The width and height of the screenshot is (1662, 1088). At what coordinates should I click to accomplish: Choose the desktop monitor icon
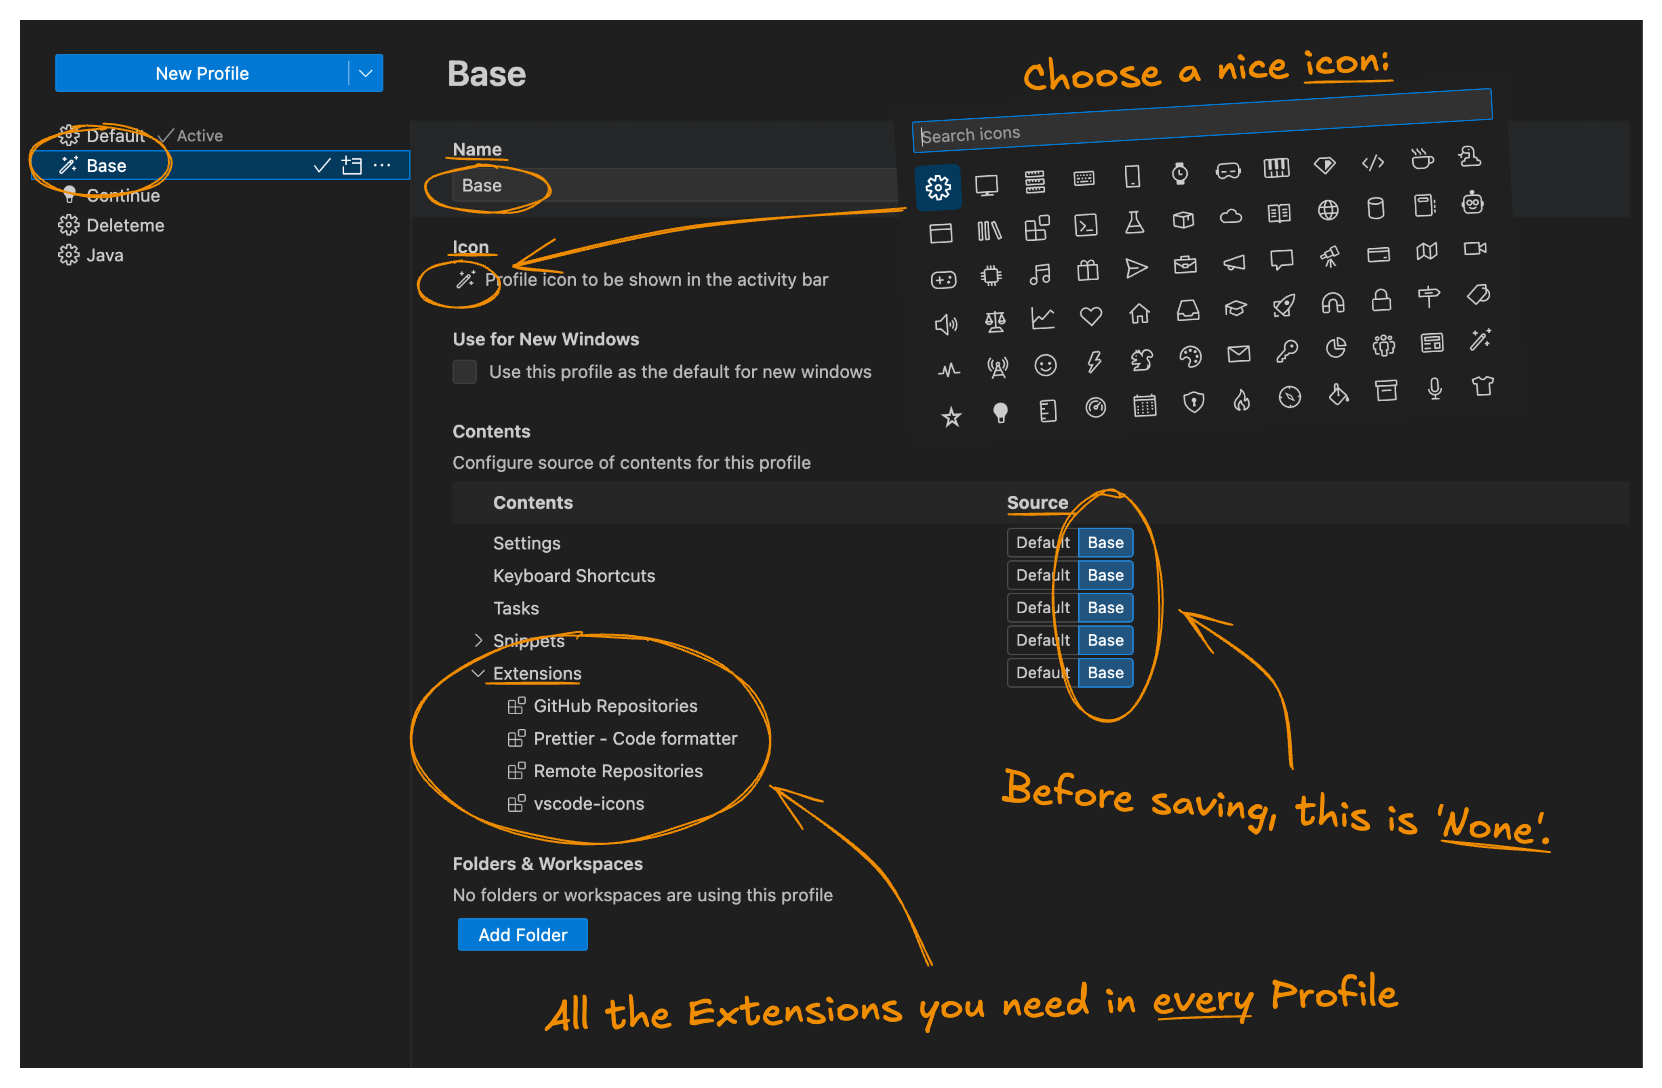coord(987,185)
